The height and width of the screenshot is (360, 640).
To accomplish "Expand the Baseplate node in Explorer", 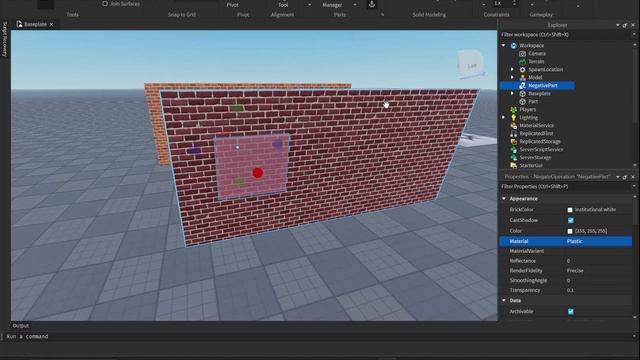I will tap(512, 93).
